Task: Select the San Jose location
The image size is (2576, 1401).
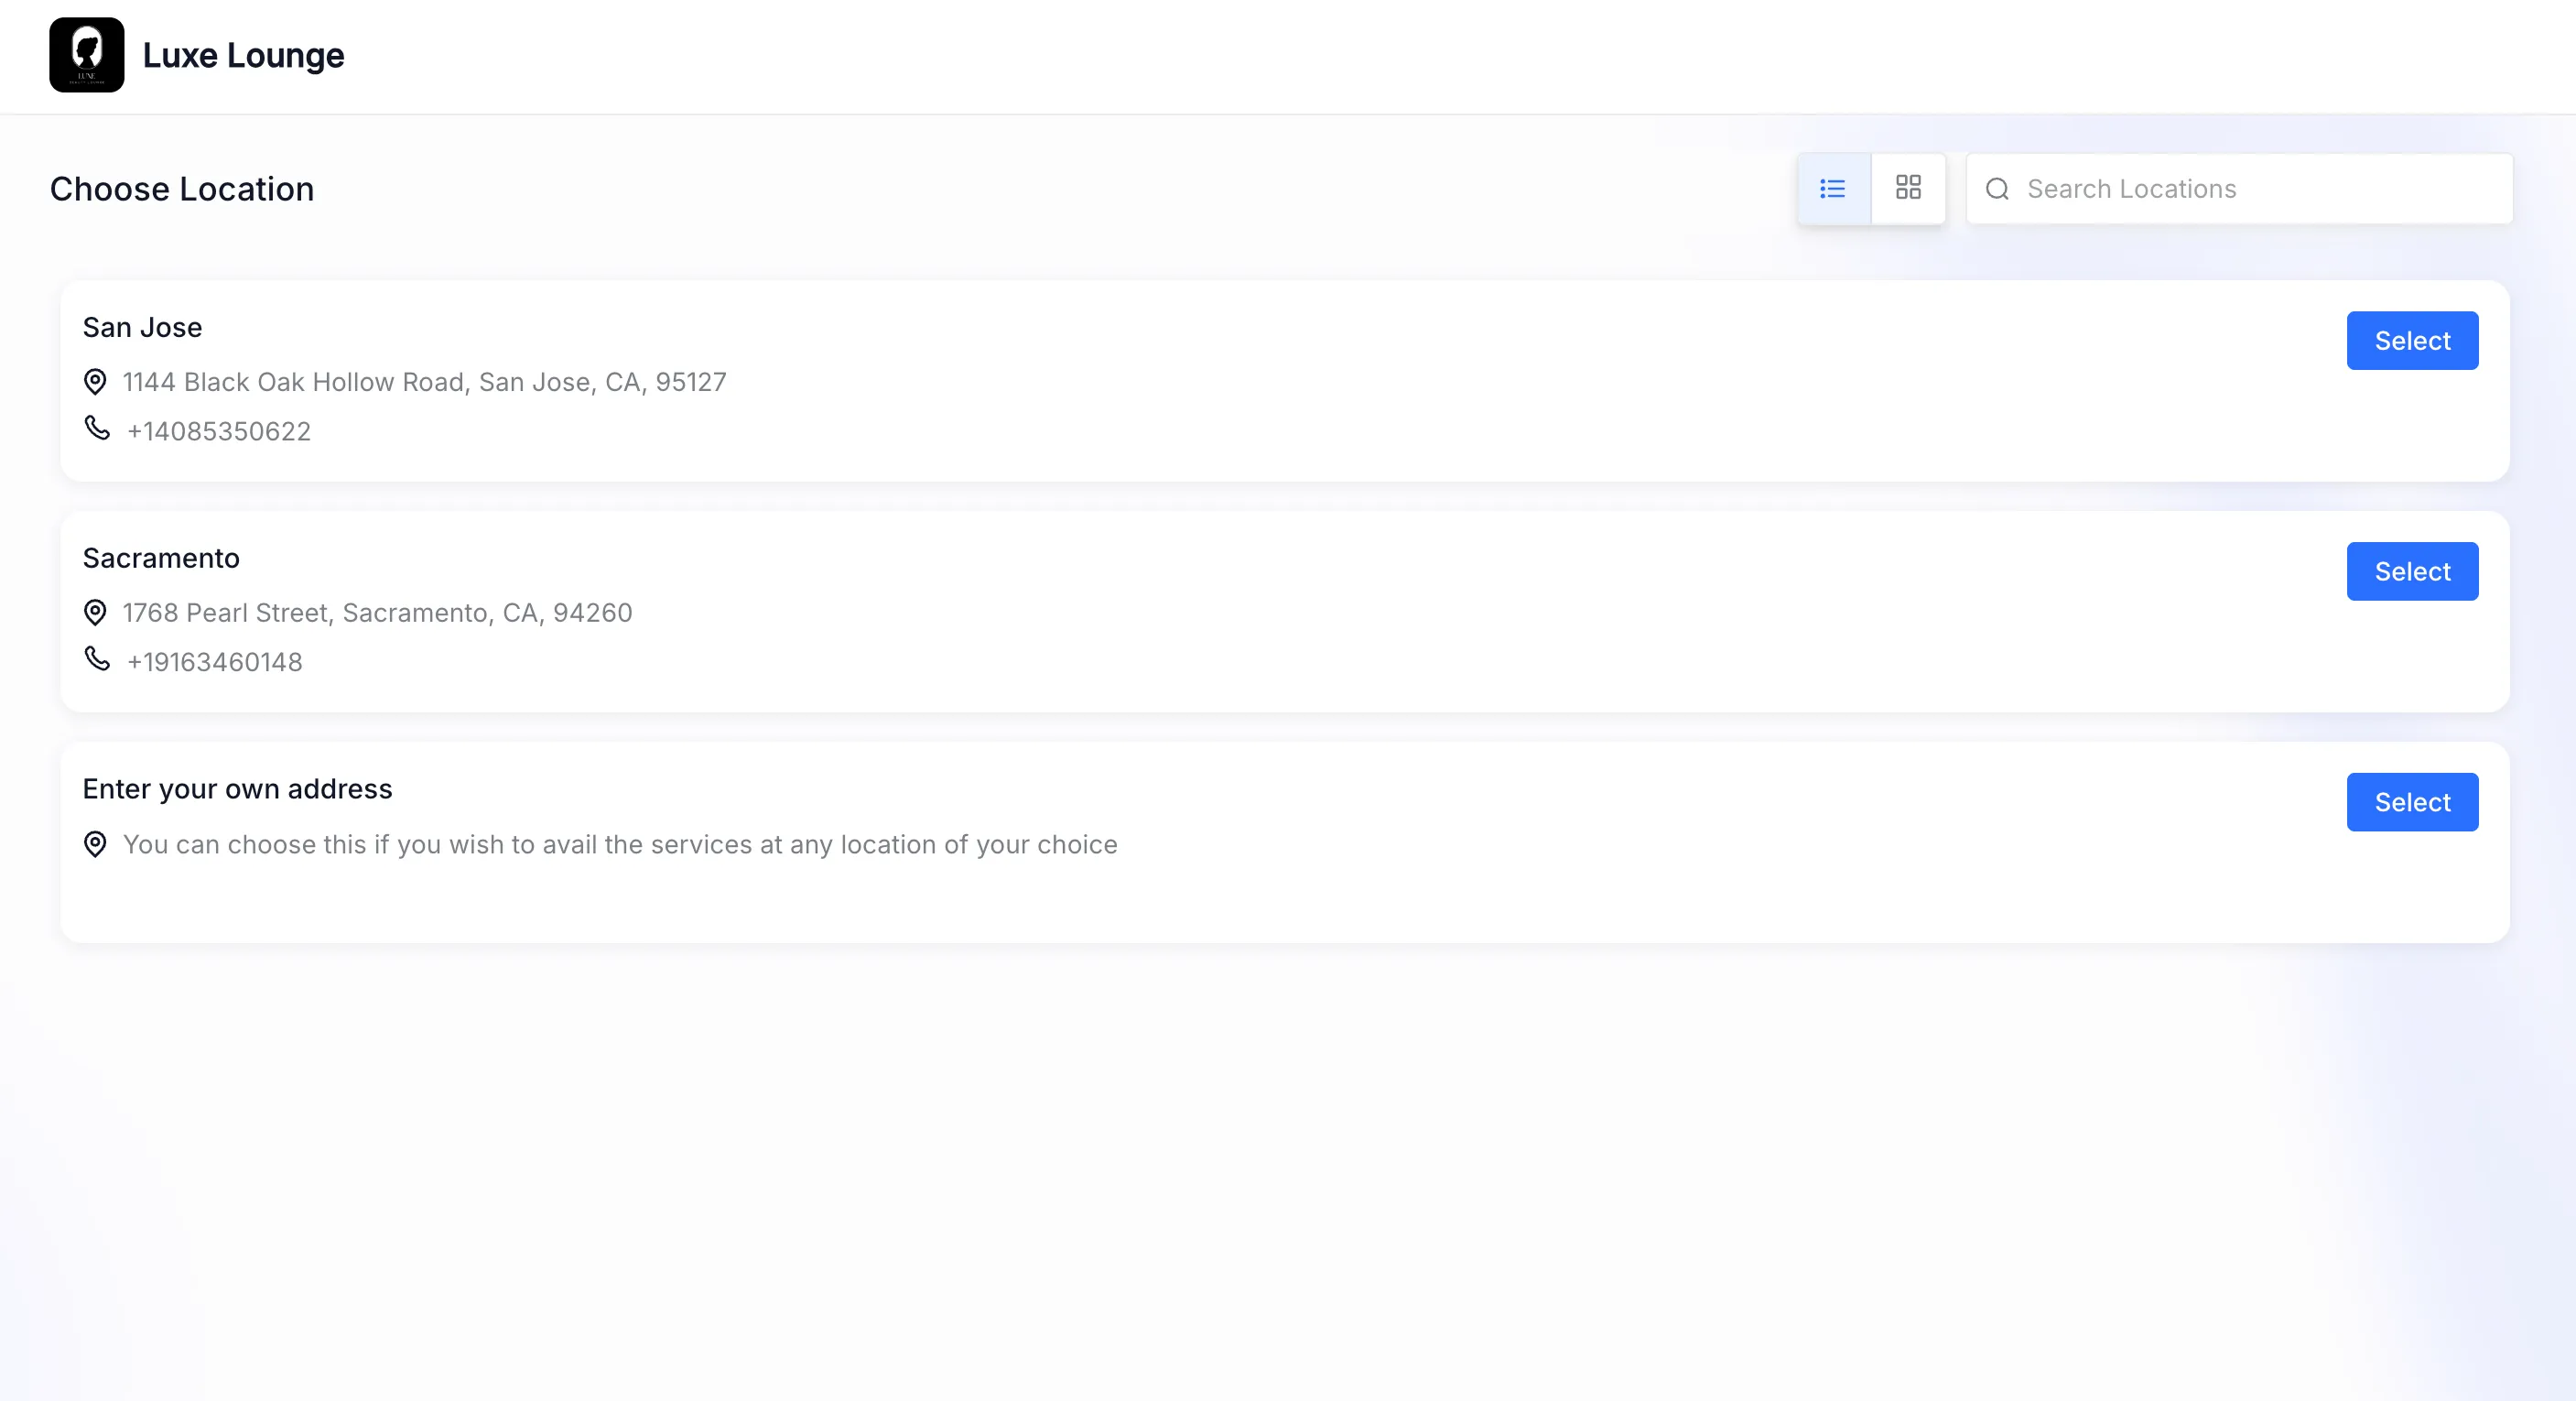Action: (x=2412, y=341)
